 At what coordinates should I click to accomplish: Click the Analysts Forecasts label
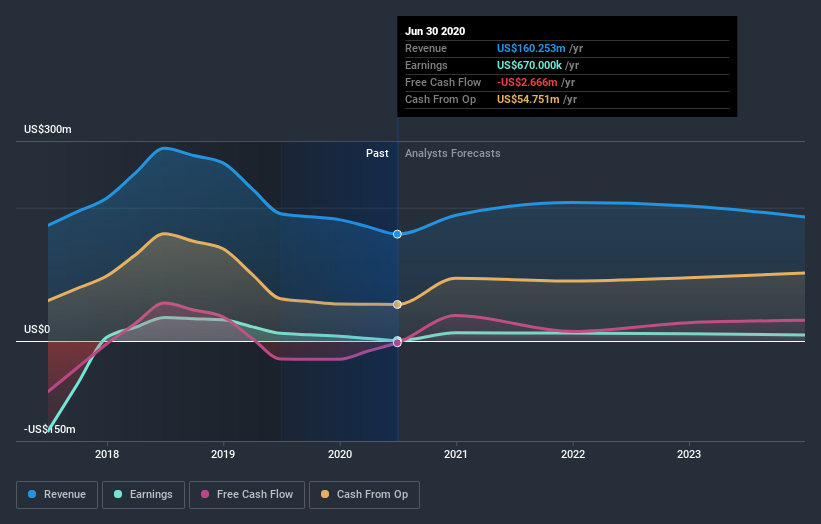click(452, 153)
